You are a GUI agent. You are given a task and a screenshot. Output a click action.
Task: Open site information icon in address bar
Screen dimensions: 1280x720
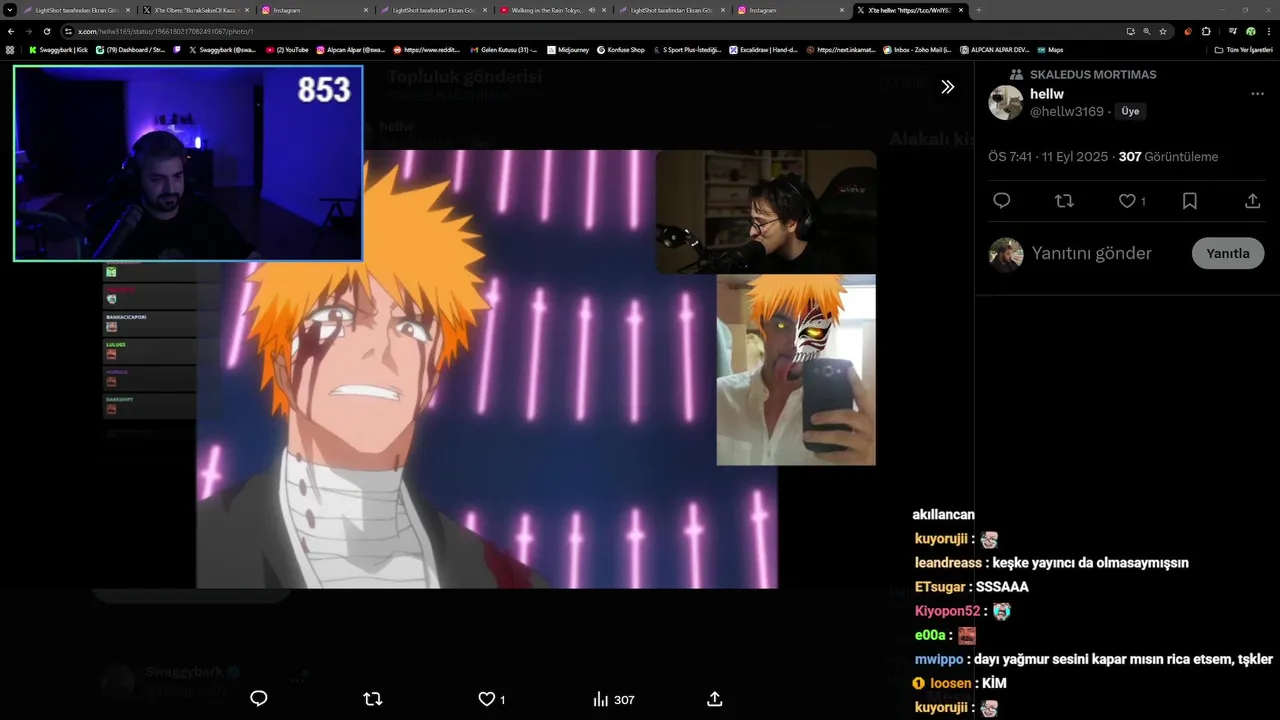(68, 31)
